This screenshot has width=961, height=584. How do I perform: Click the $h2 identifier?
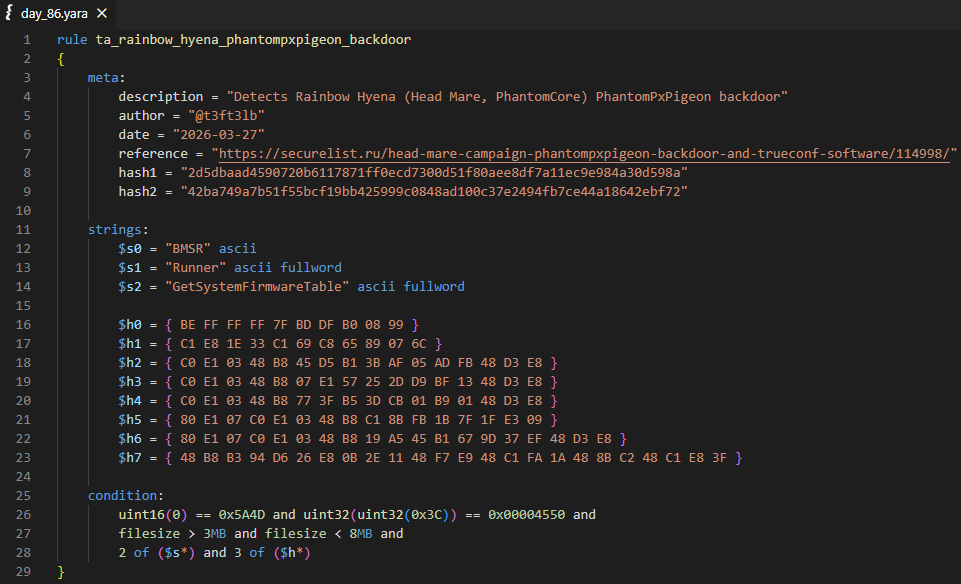[x=130, y=363]
